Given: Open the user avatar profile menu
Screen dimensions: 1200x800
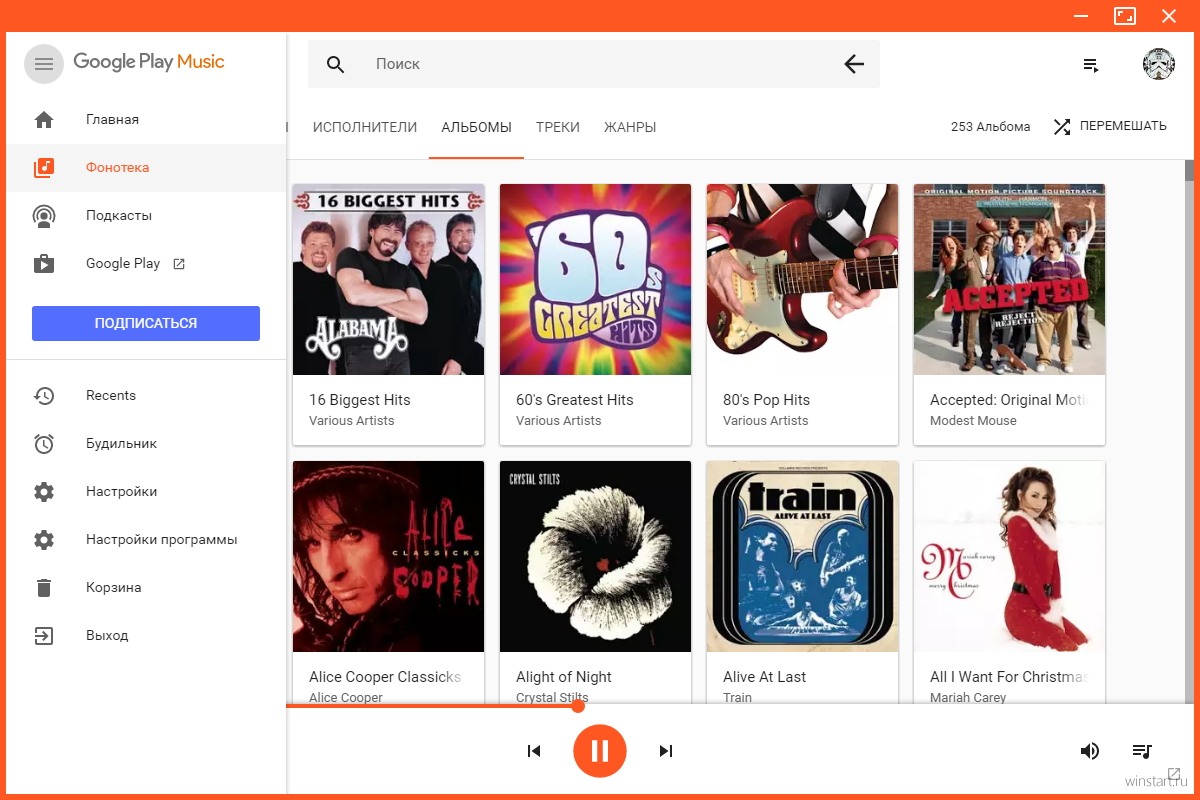Looking at the screenshot, I should 1159,64.
